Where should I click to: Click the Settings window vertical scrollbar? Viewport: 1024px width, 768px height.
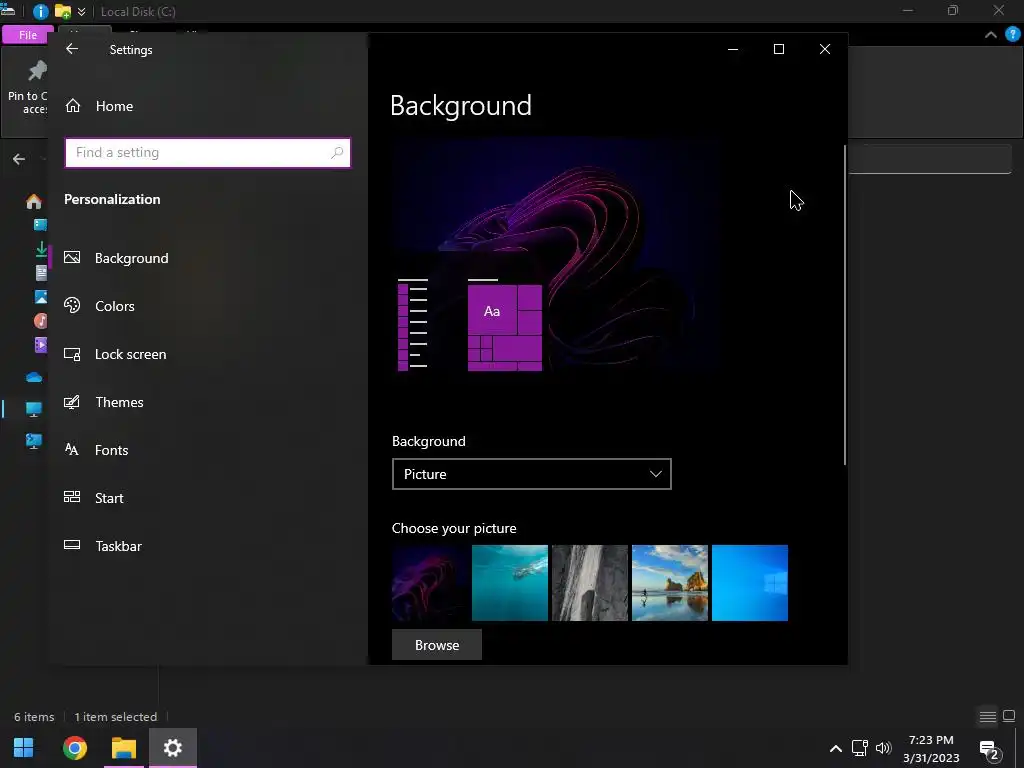(x=845, y=304)
